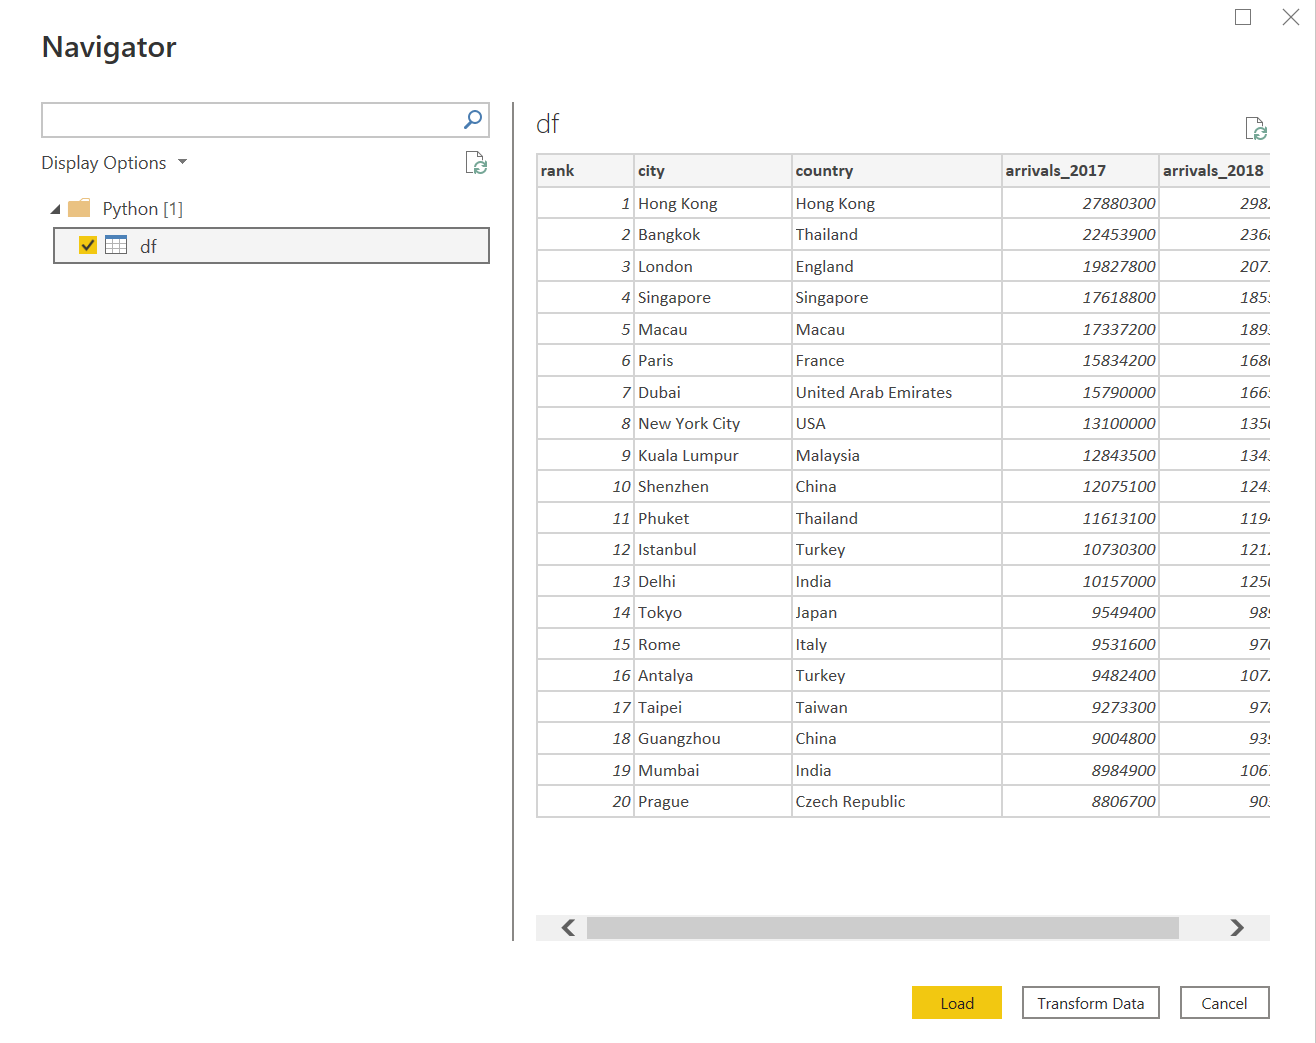Select the df tree item
The height and width of the screenshot is (1043, 1316).
pos(271,245)
